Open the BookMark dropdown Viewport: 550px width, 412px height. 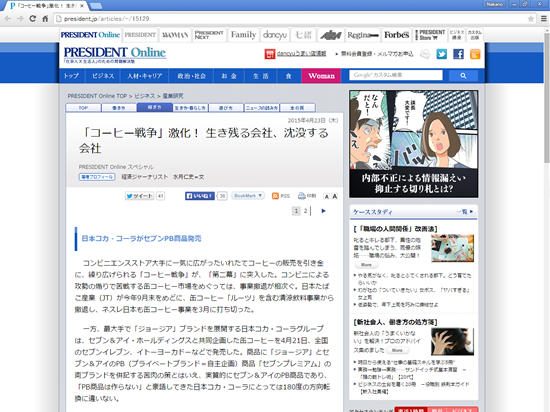pos(248,196)
